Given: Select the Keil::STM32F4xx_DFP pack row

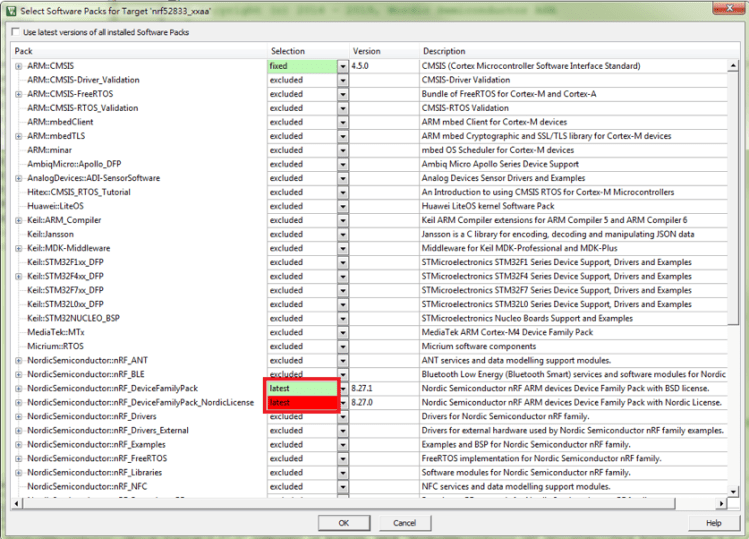Looking at the screenshot, I should coord(65,276).
